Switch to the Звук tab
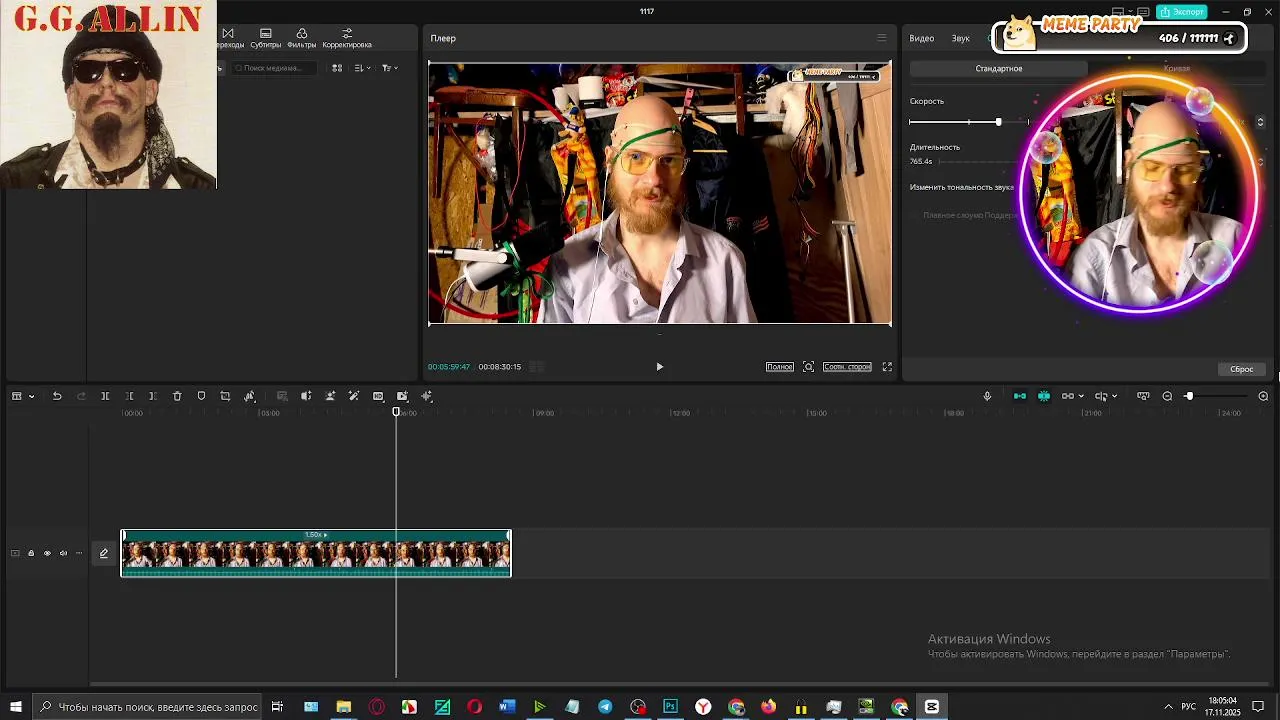The width and height of the screenshot is (1280, 720). pos(960,38)
